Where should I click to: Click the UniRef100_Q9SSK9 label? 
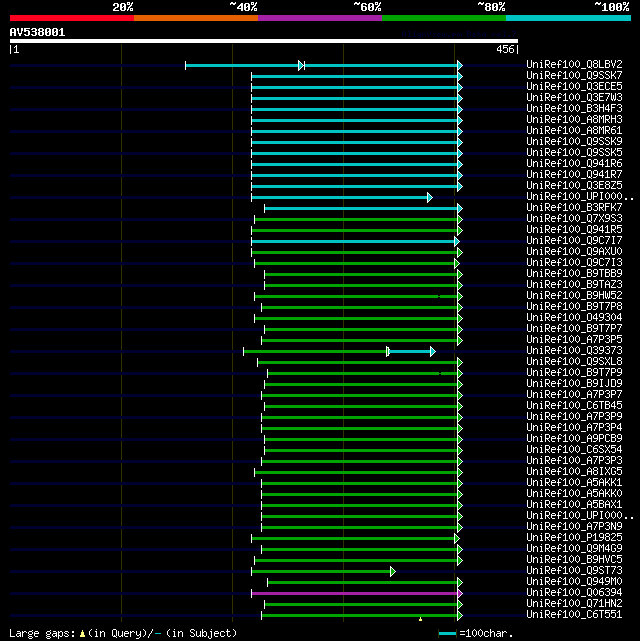[574, 142]
